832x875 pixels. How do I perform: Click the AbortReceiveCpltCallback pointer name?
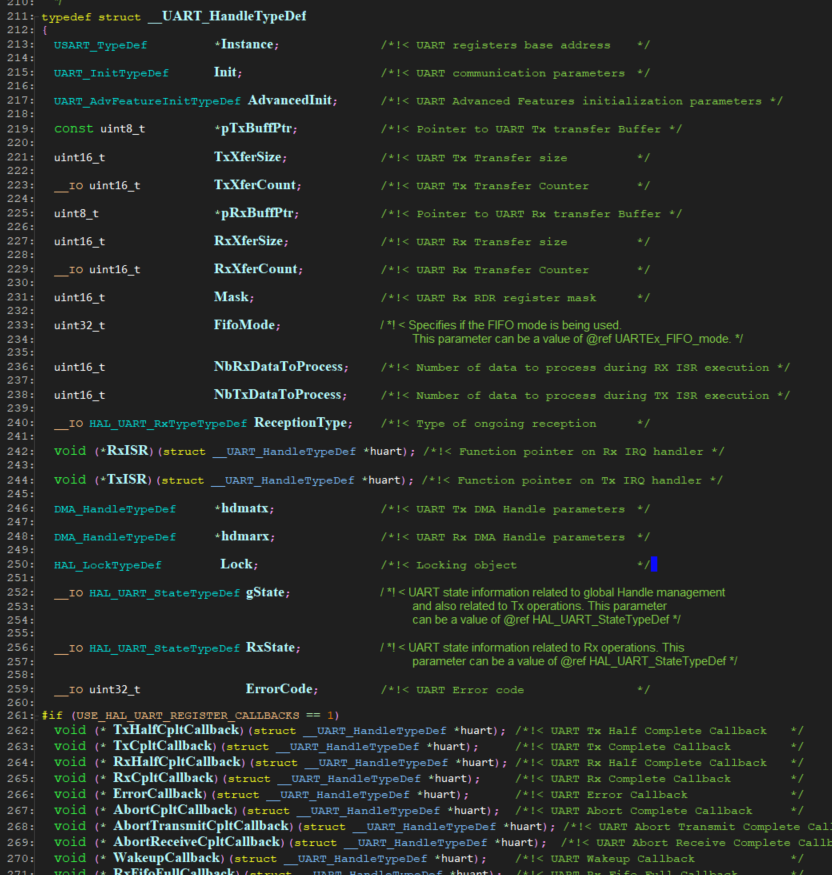tap(196, 842)
